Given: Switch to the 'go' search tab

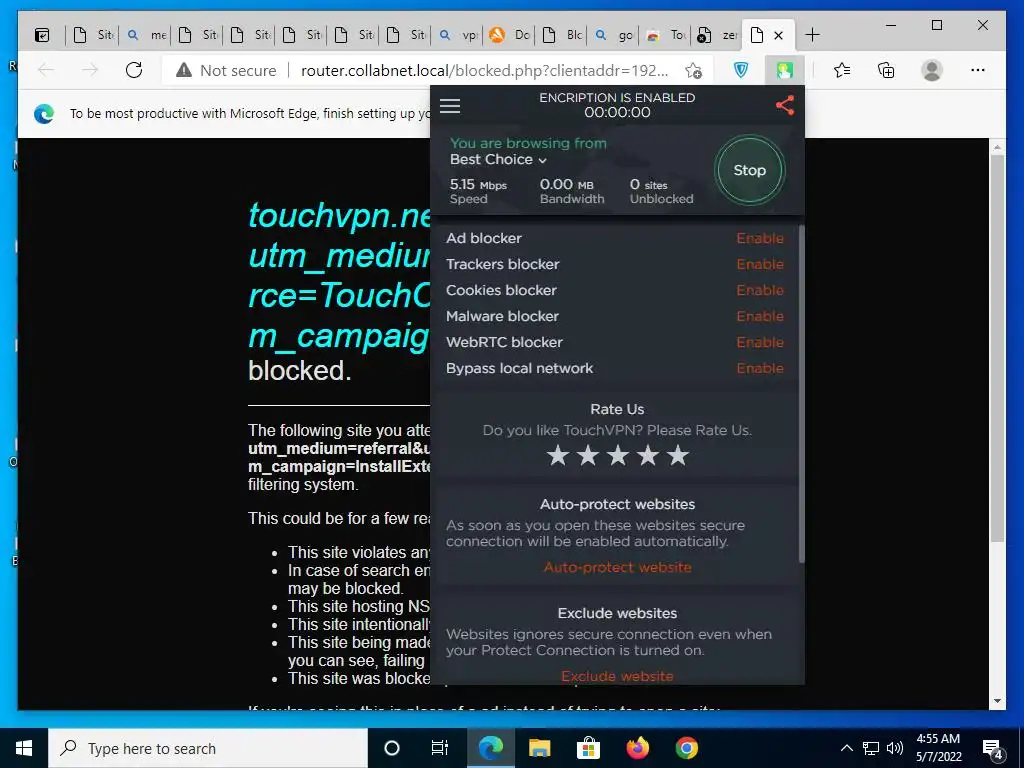Looking at the screenshot, I should 614,35.
